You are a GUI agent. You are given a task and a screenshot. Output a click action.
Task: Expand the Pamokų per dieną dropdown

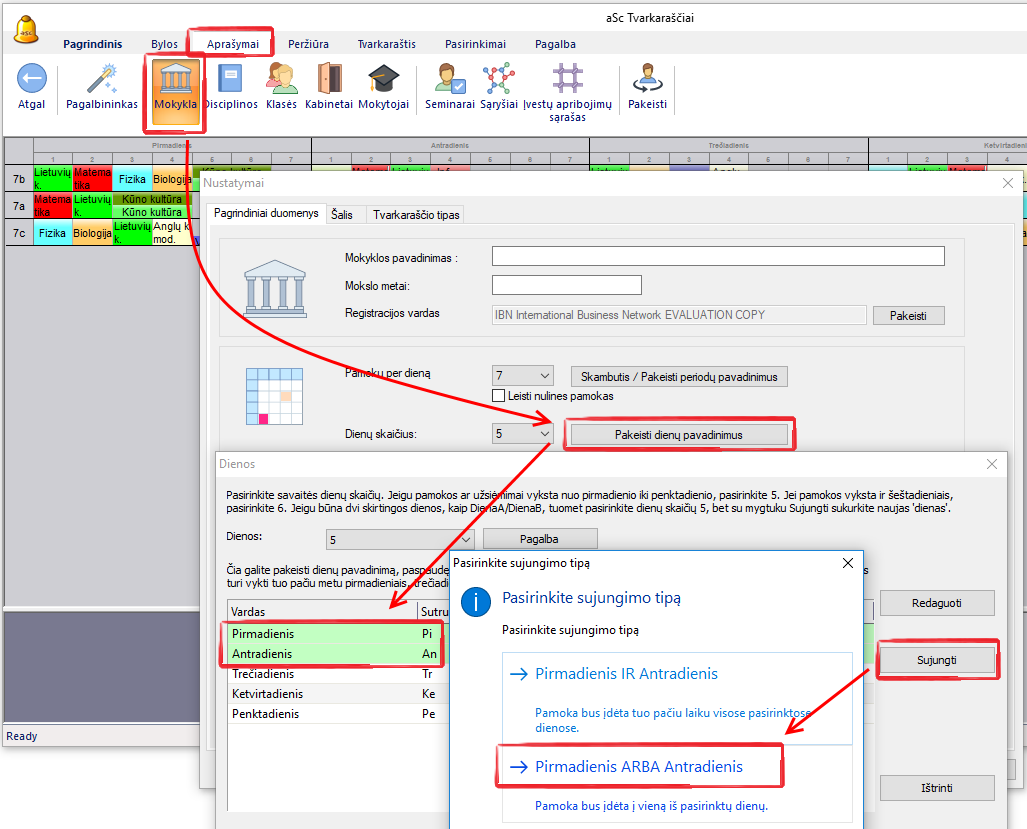point(544,376)
